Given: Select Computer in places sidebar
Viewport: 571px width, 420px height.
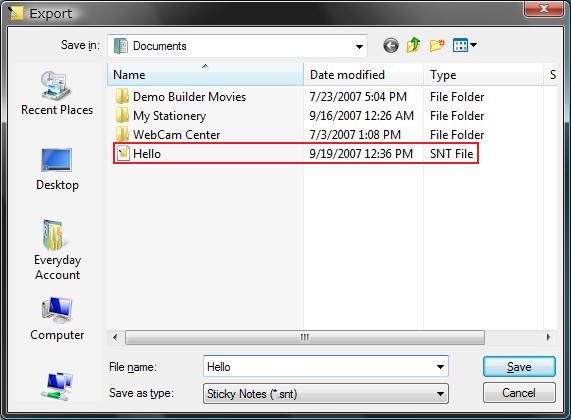Looking at the screenshot, I should (57, 319).
